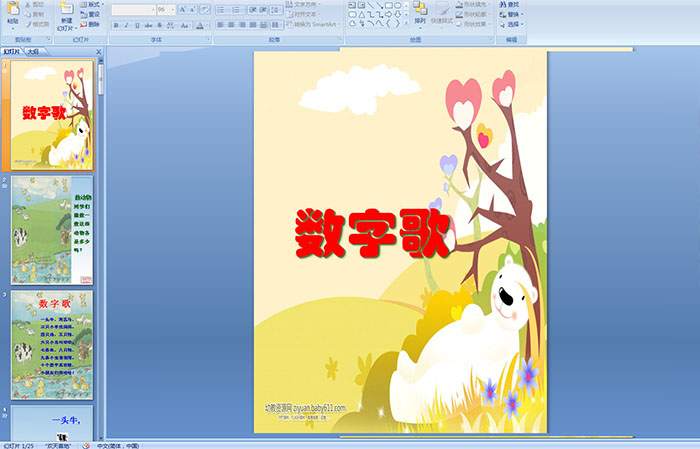Click the Increase List Level icon
Image resolution: width=700 pixels, height=449 pixels.
pyautogui.click(x=263, y=10)
